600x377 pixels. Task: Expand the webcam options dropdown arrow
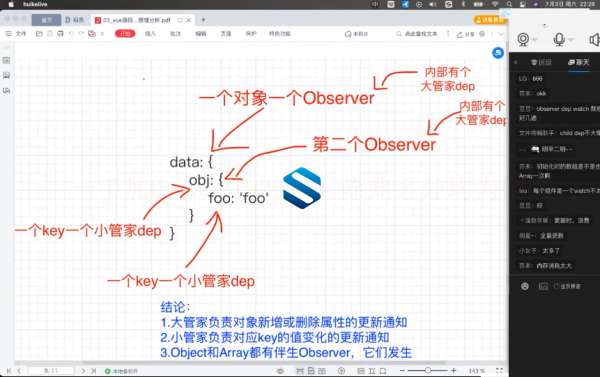(535, 39)
